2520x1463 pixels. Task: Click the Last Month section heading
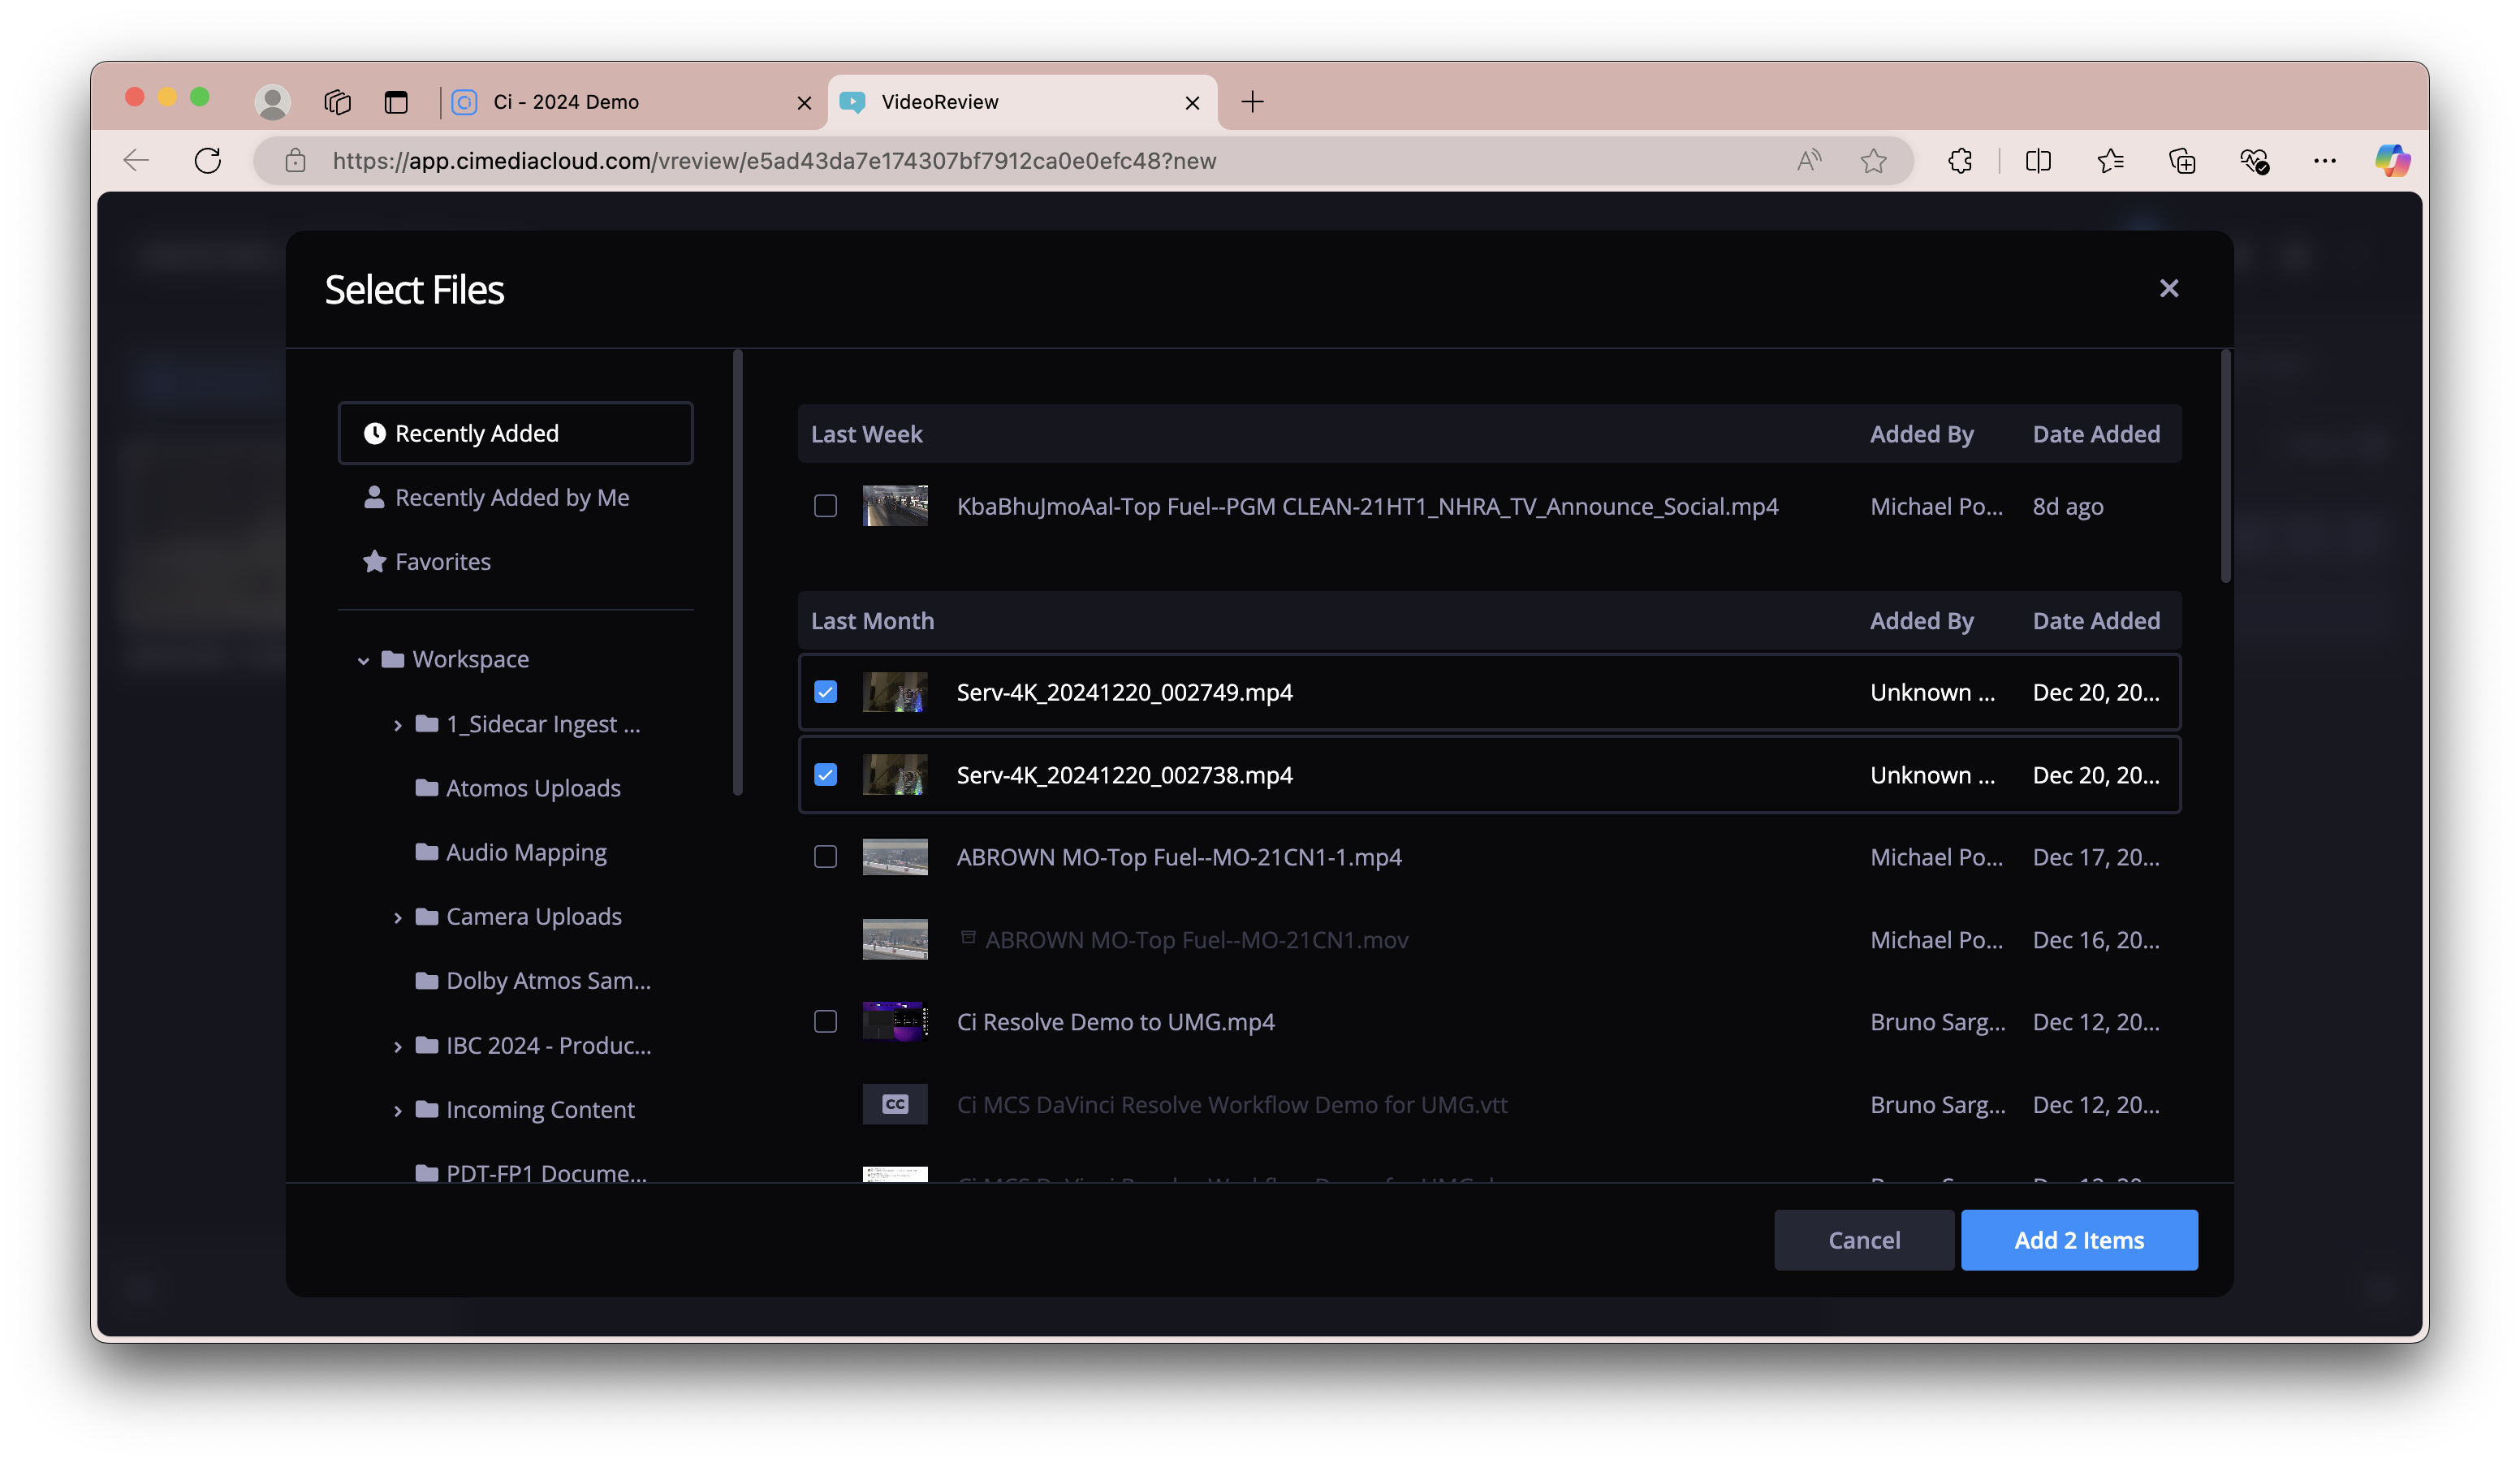(872, 621)
